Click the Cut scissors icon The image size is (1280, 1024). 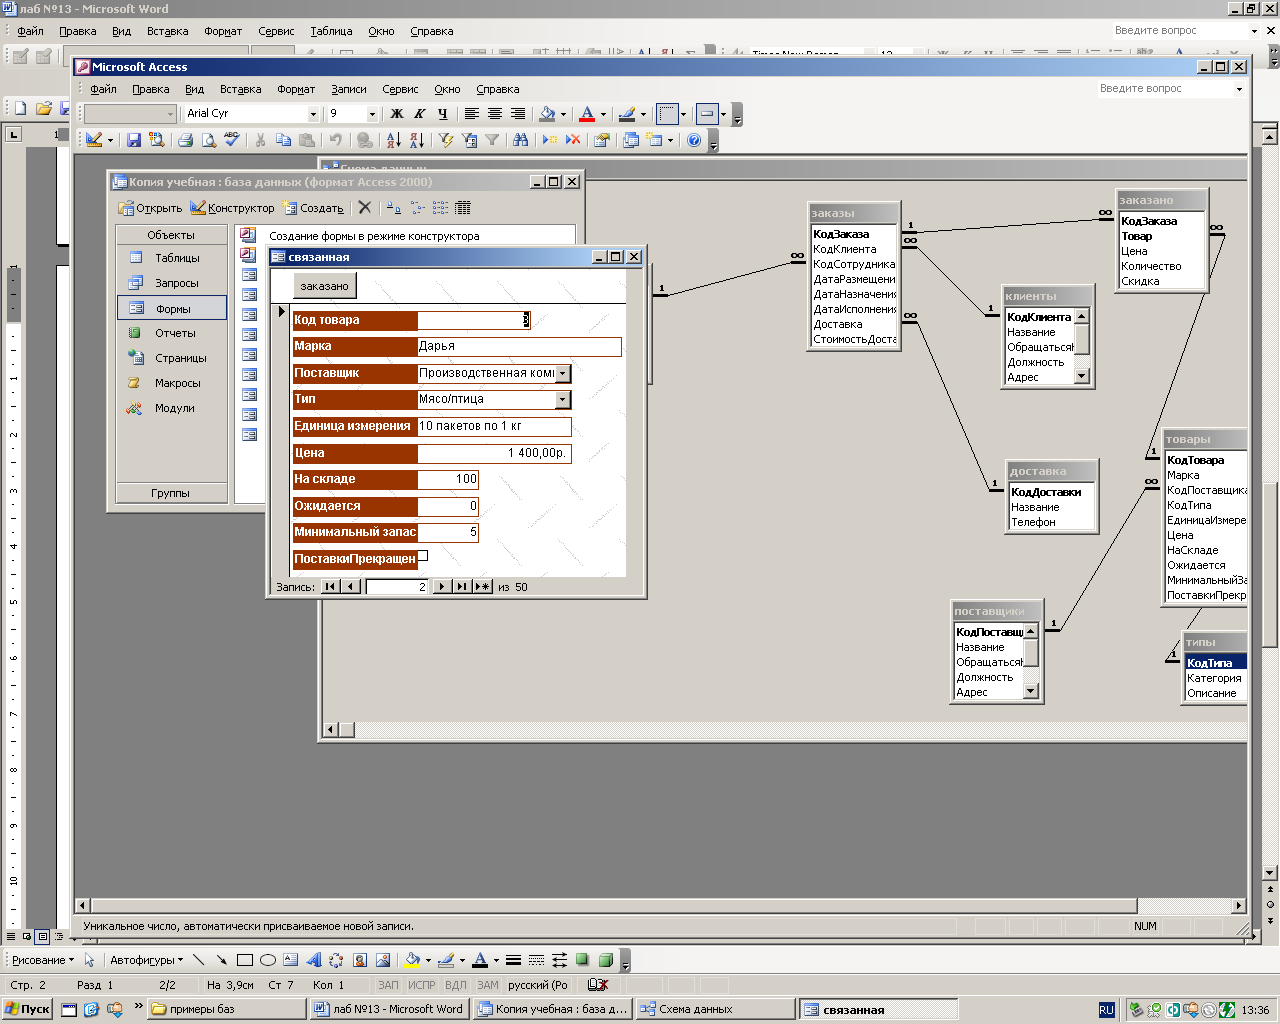click(x=260, y=140)
